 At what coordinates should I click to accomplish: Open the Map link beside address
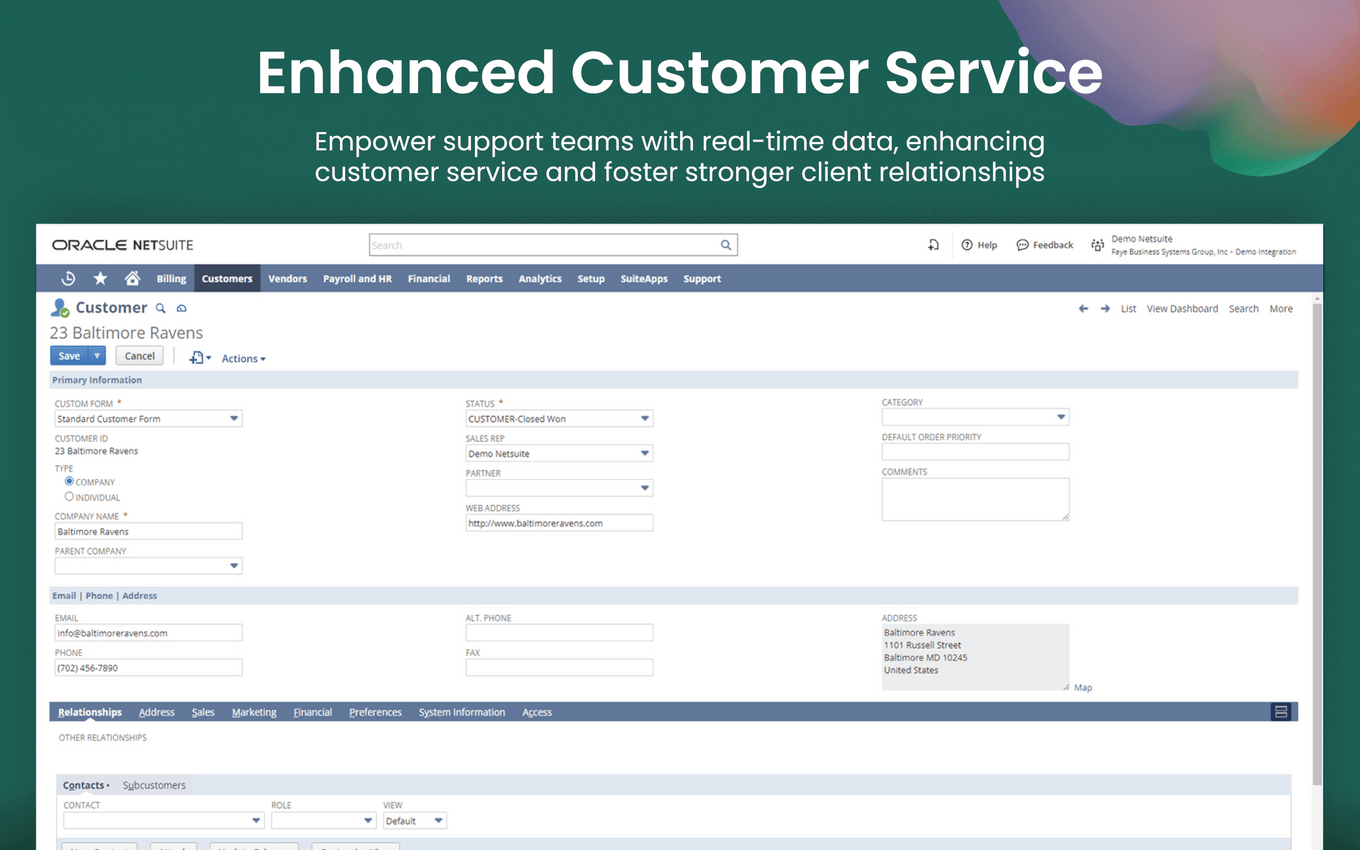[x=1083, y=688]
